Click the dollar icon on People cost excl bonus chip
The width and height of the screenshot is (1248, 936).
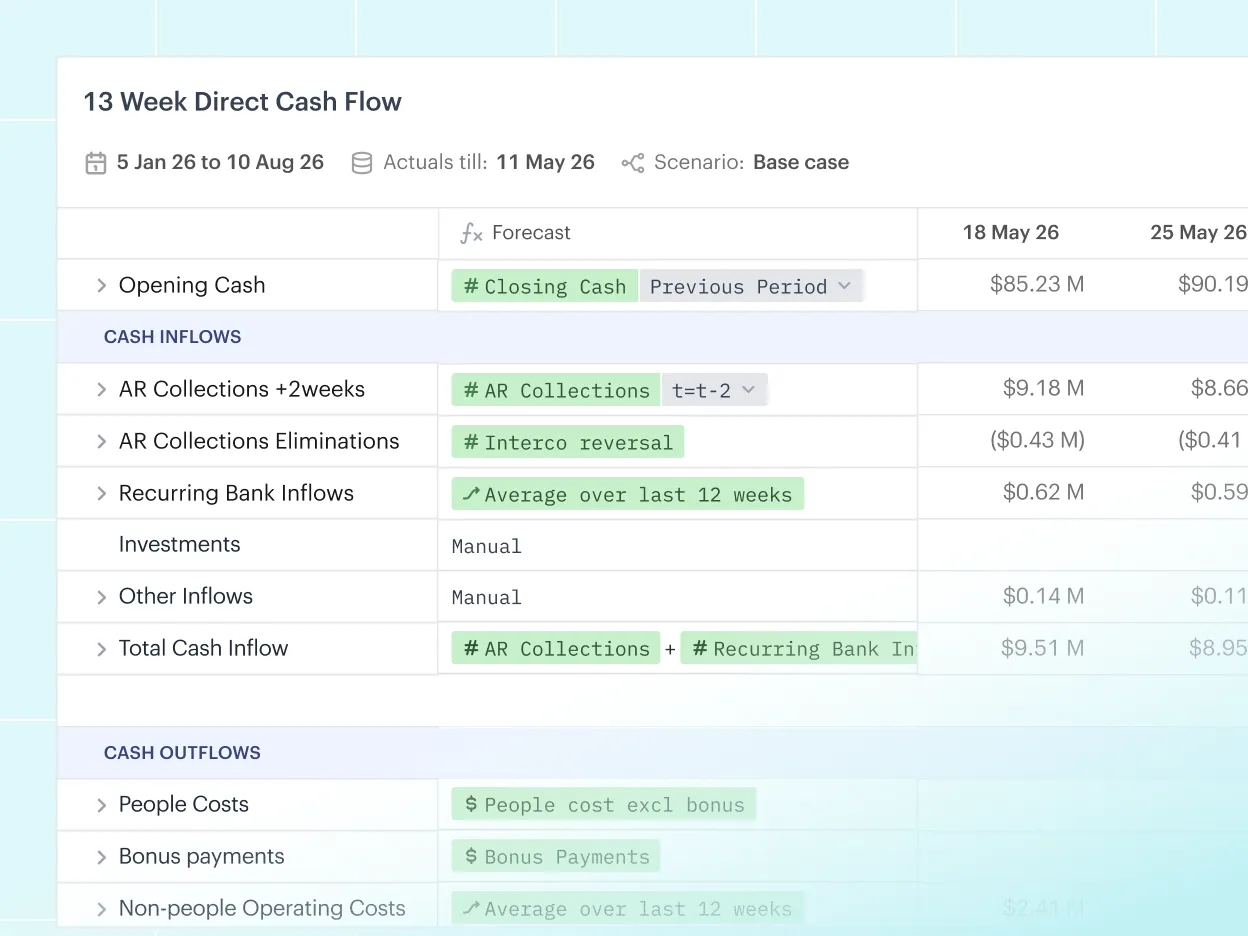[471, 805]
